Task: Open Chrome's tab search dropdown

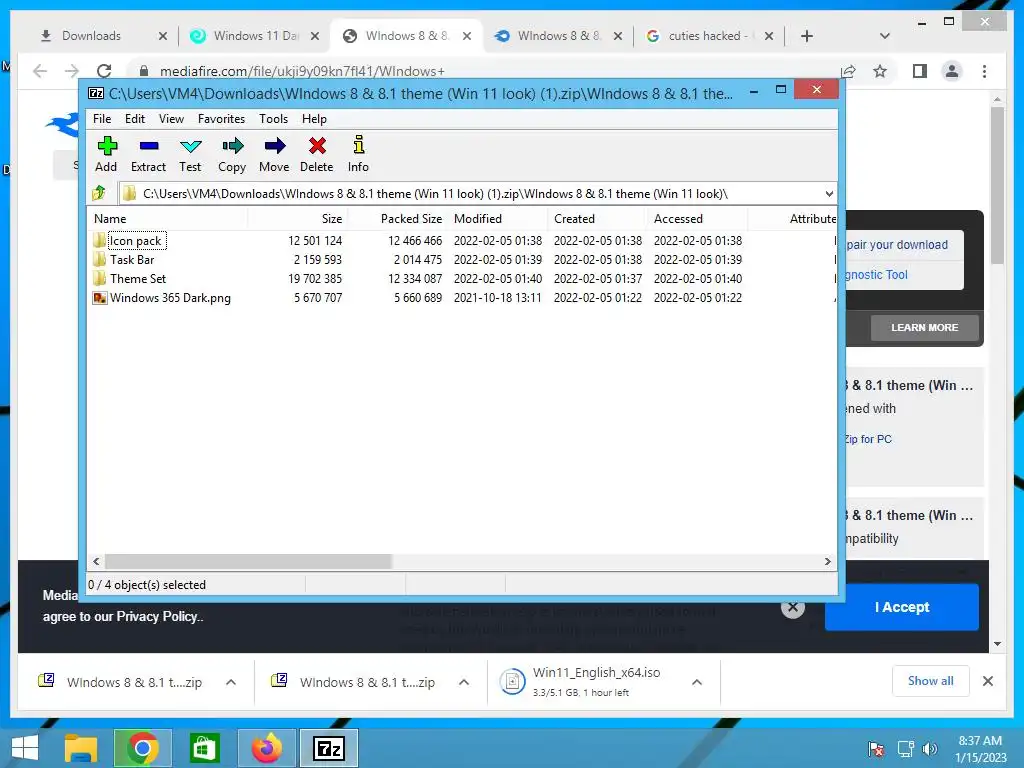Action: tap(884, 36)
